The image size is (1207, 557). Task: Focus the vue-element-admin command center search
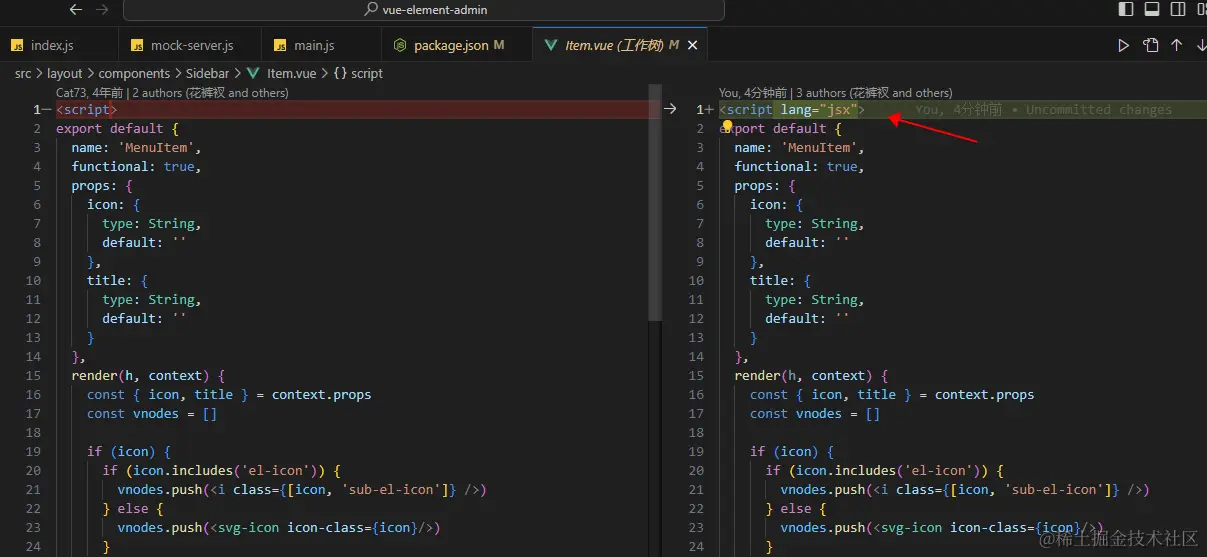424,10
